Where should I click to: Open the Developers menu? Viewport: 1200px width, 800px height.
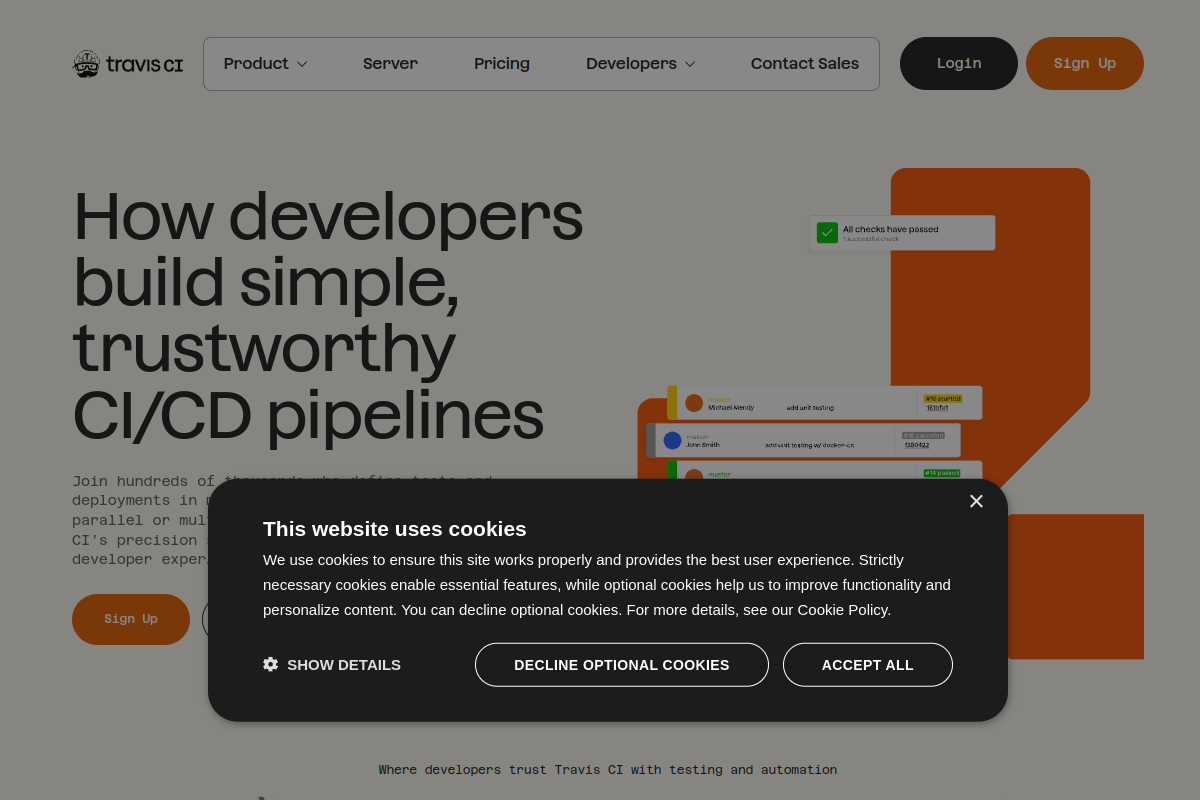[640, 64]
